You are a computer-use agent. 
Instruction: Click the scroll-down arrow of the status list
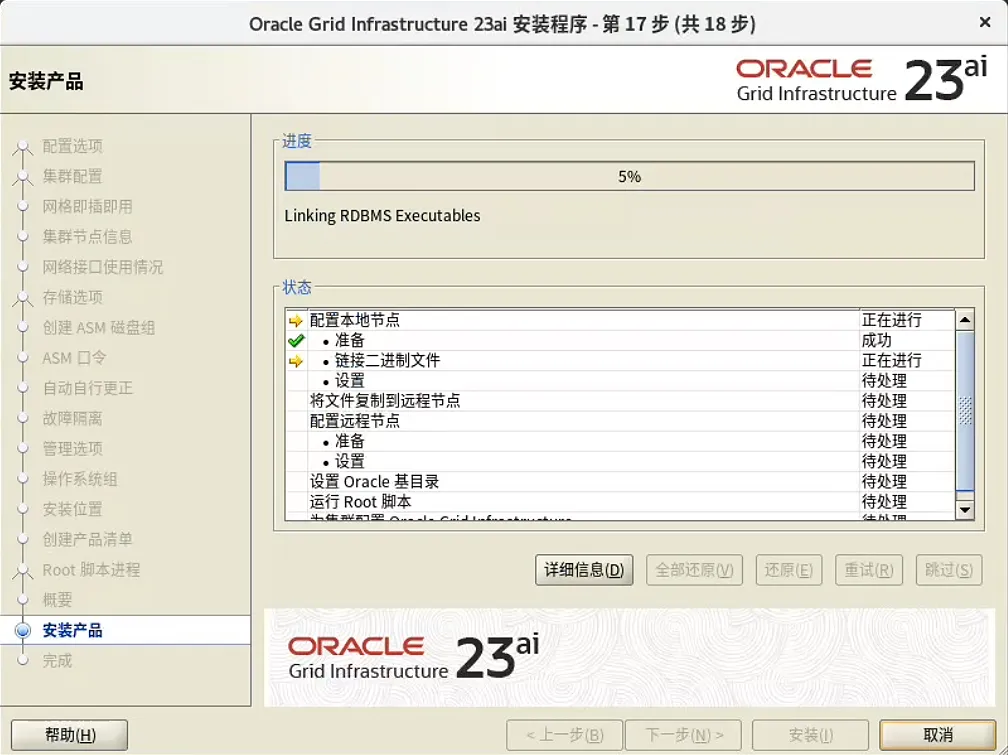tap(963, 510)
